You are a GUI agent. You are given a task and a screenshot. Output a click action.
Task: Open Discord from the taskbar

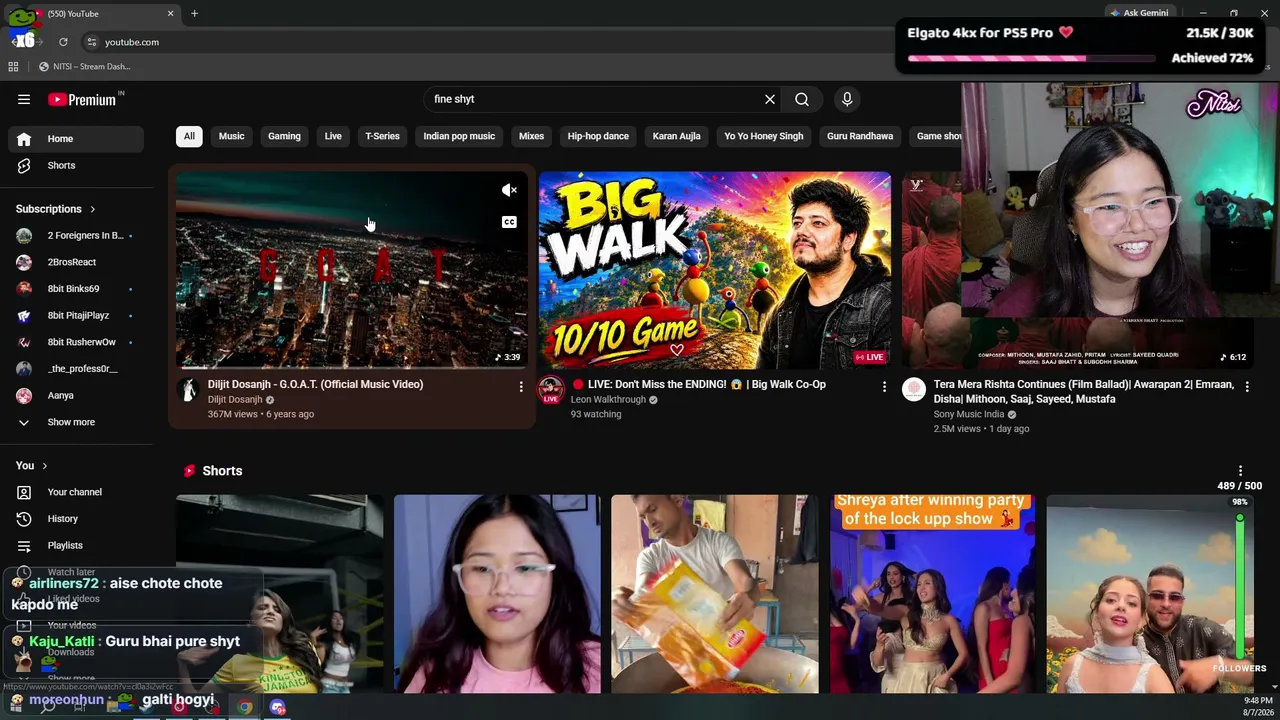click(x=278, y=707)
